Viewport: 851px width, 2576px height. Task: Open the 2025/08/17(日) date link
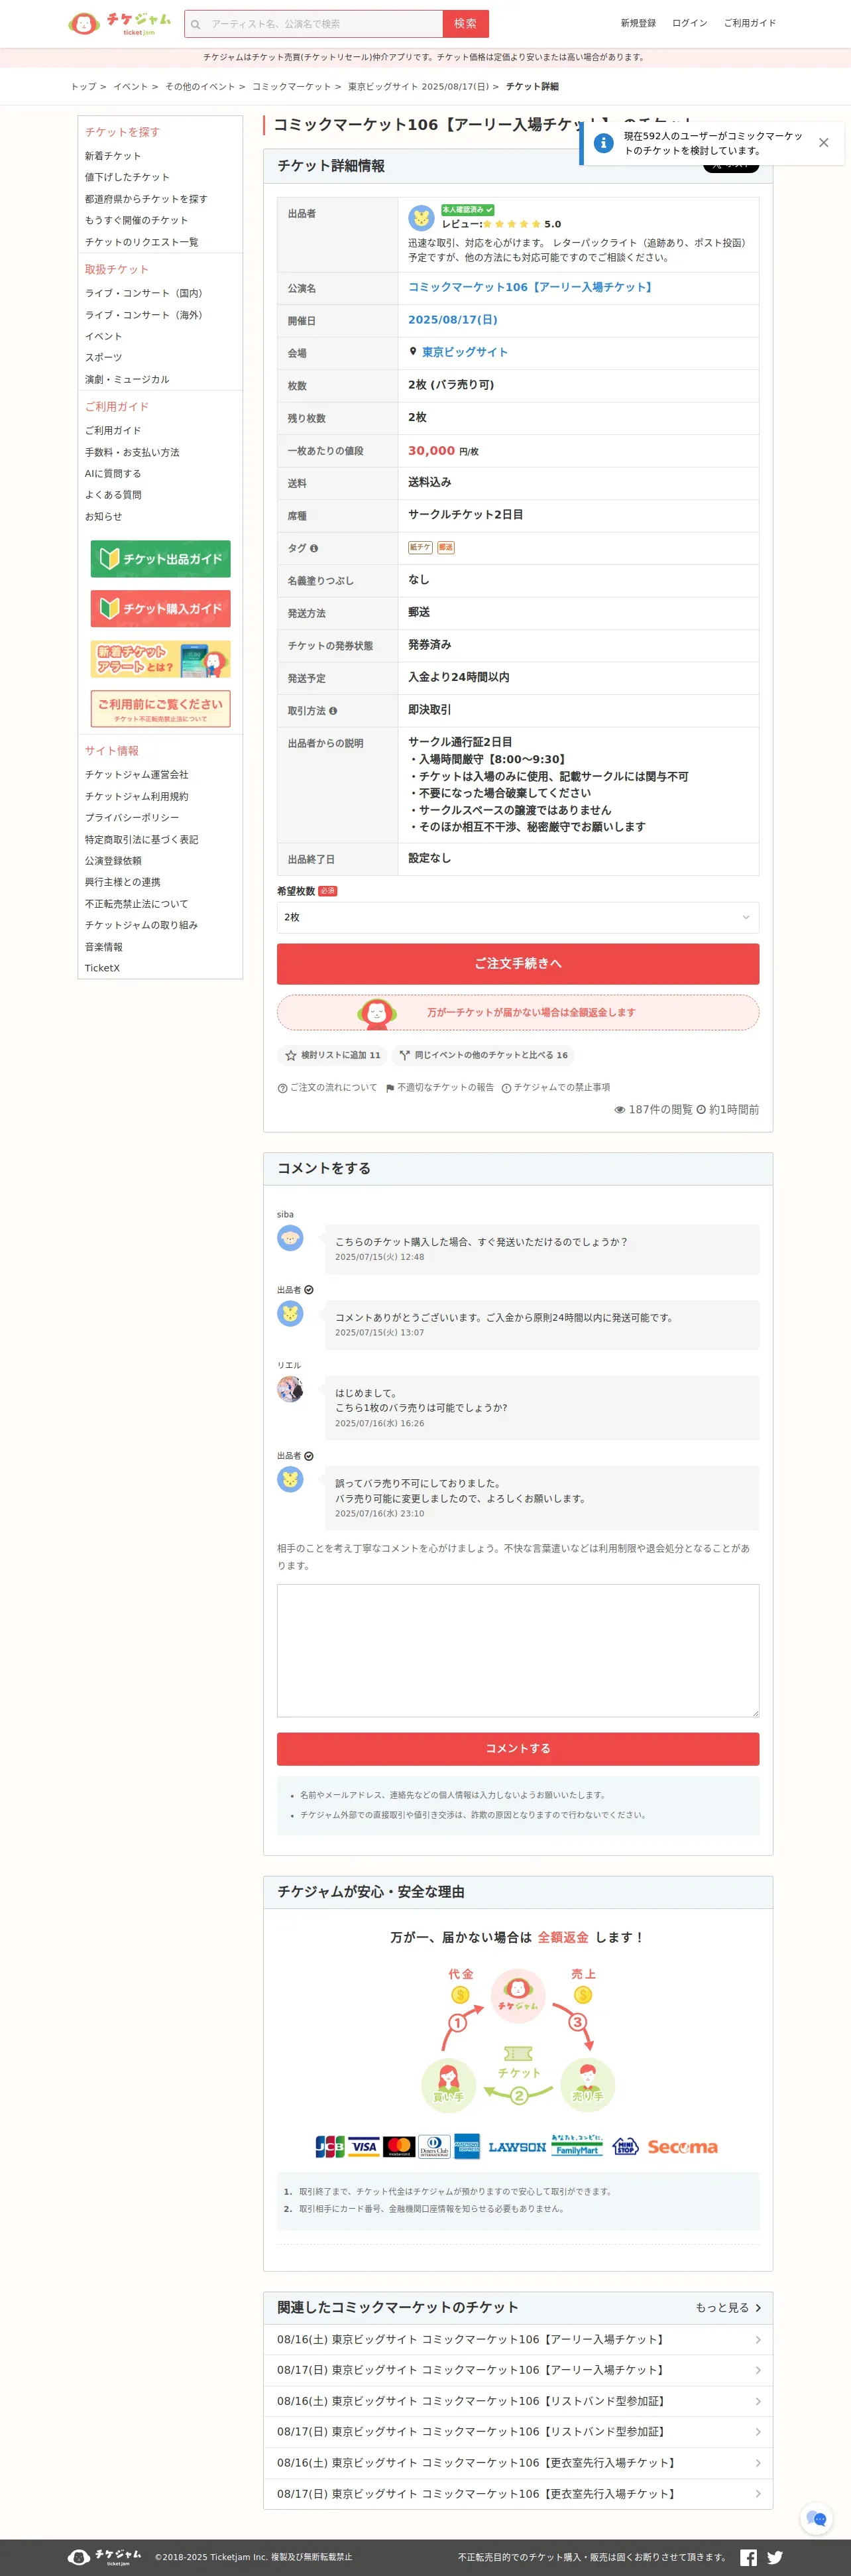[452, 320]
